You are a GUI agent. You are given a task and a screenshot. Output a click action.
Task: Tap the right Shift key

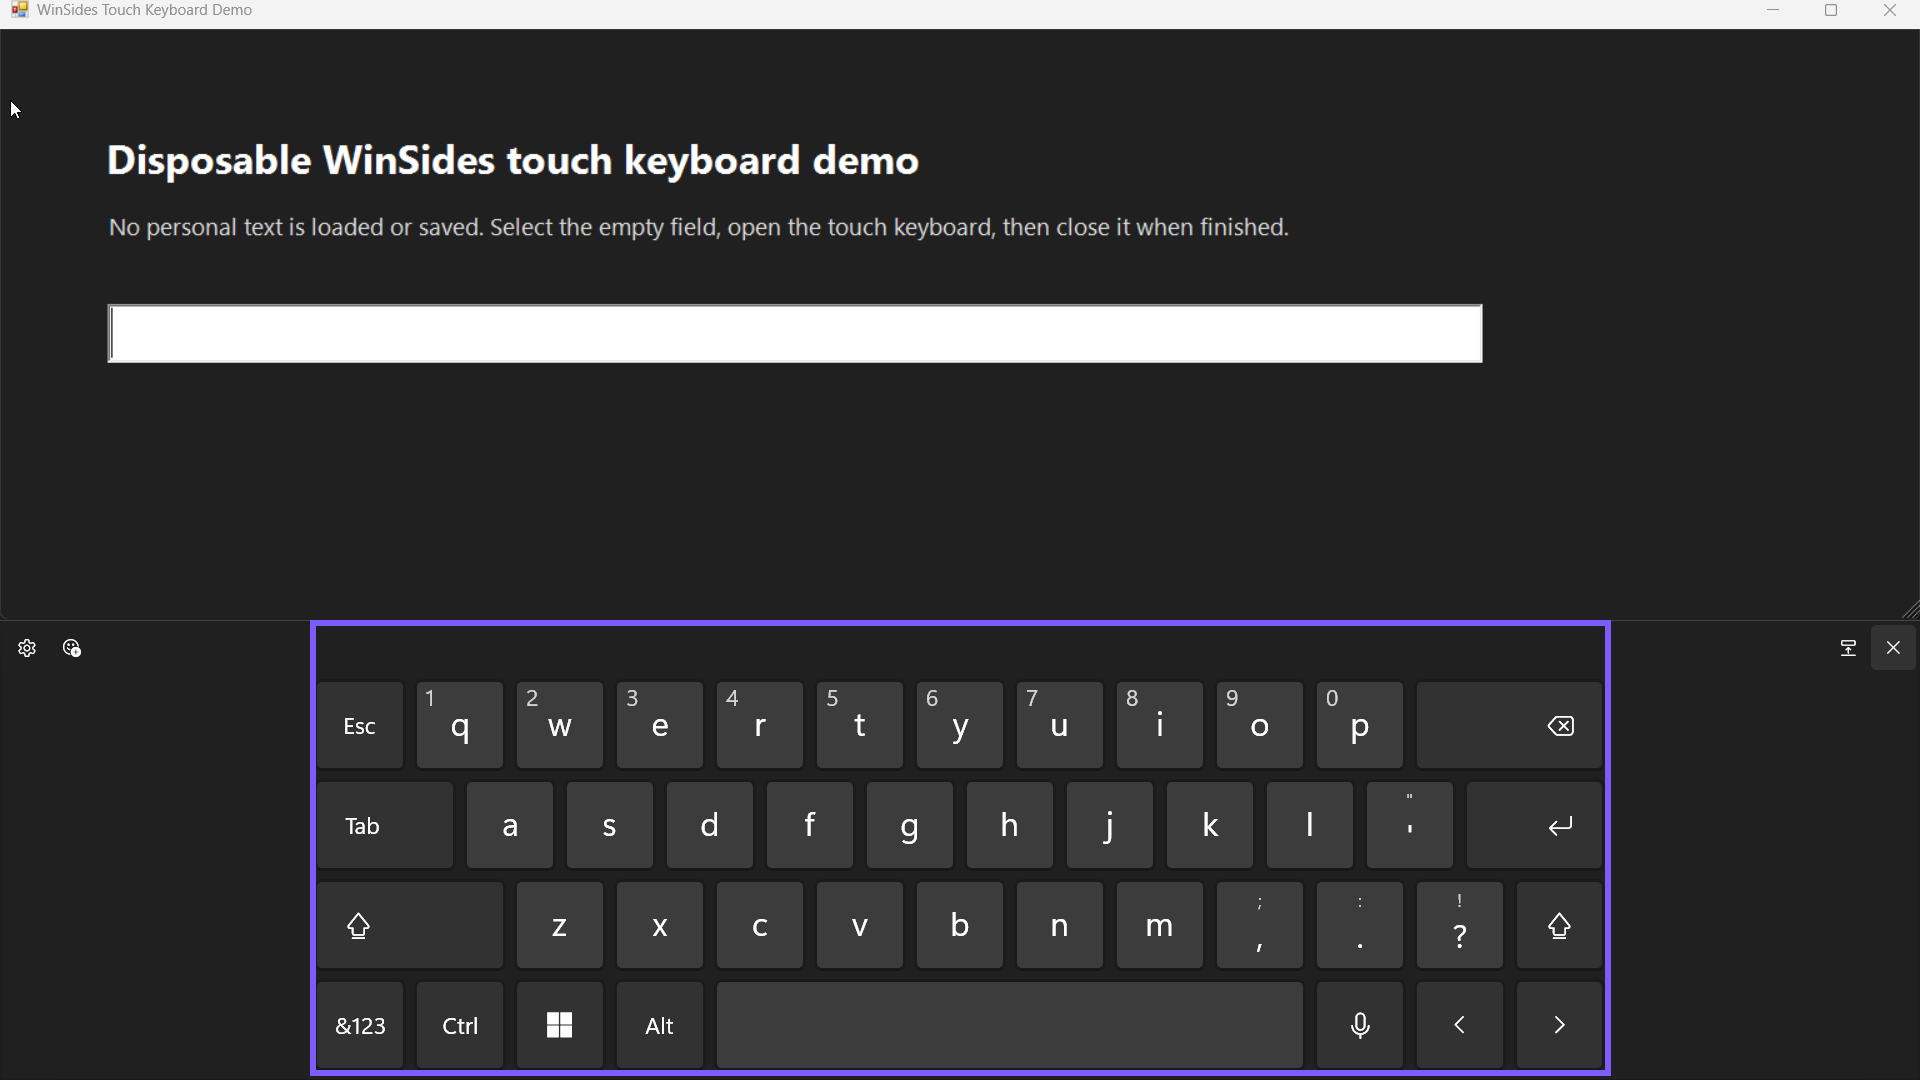[x=1560, y=926]
